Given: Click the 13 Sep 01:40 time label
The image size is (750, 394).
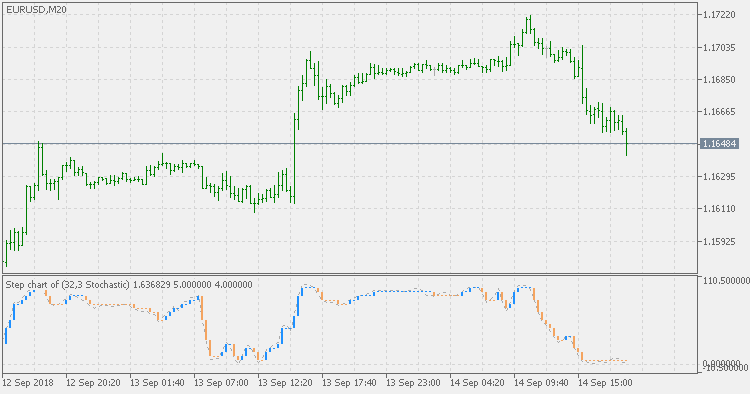Looking at the screenshot, I should pyautogui.click(x=157, y=383).
